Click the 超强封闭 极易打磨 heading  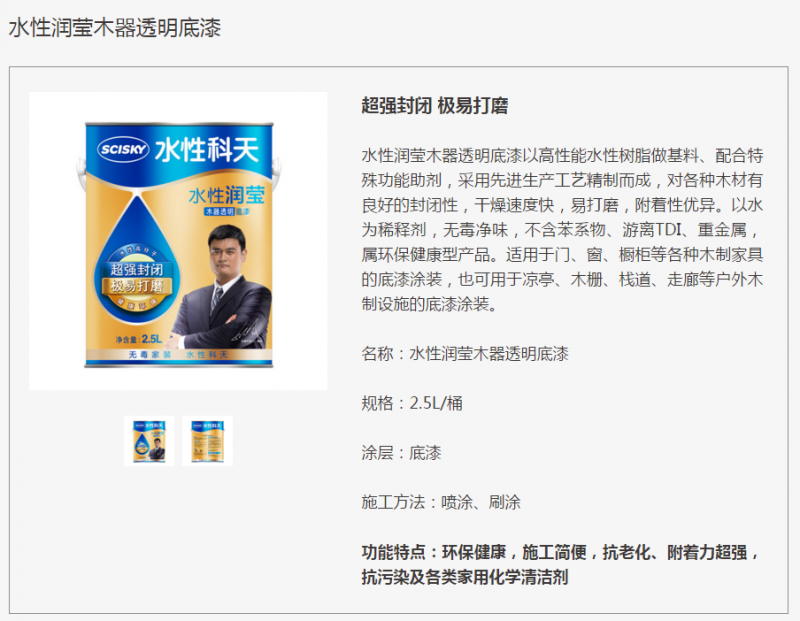pyautogui.click(x=435, y=106)
